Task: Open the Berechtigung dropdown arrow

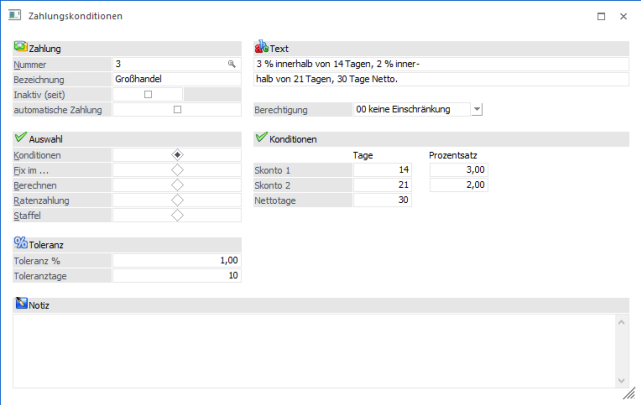Action: (476, 109)
